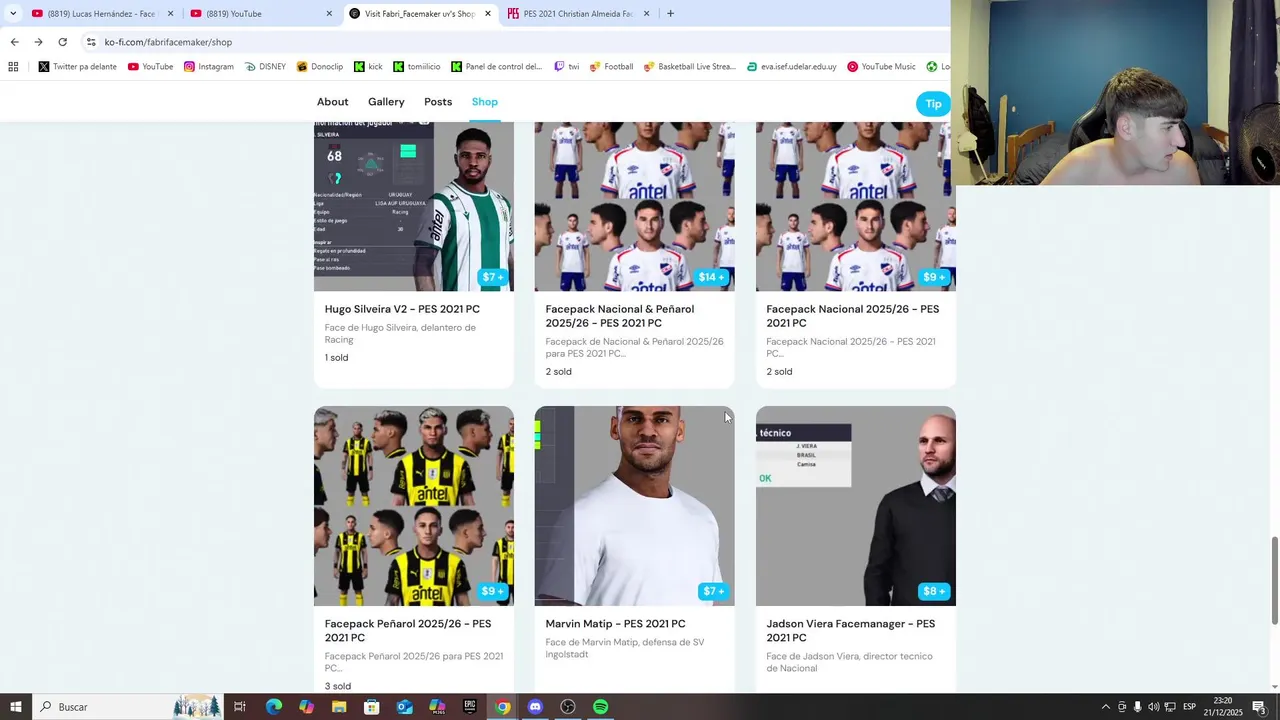Open the Football bookmark
Viewport: 1280px width, 720px height.
[x=611, y=67]
